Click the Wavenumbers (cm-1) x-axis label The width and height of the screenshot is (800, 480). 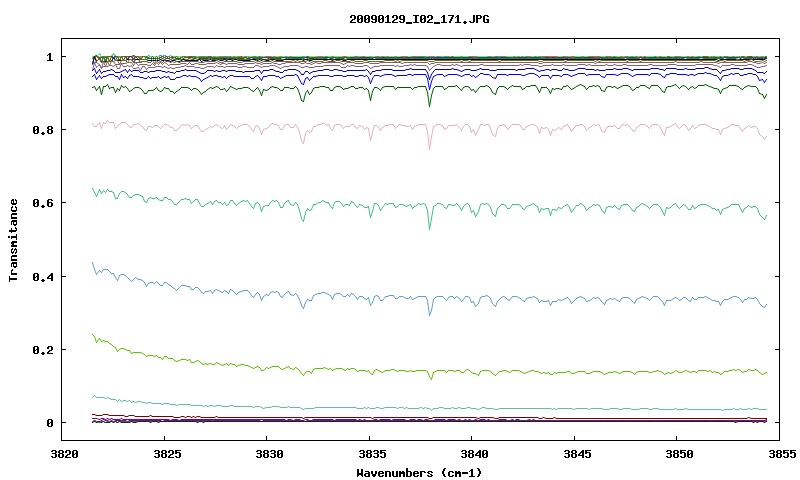pos(419,473)
